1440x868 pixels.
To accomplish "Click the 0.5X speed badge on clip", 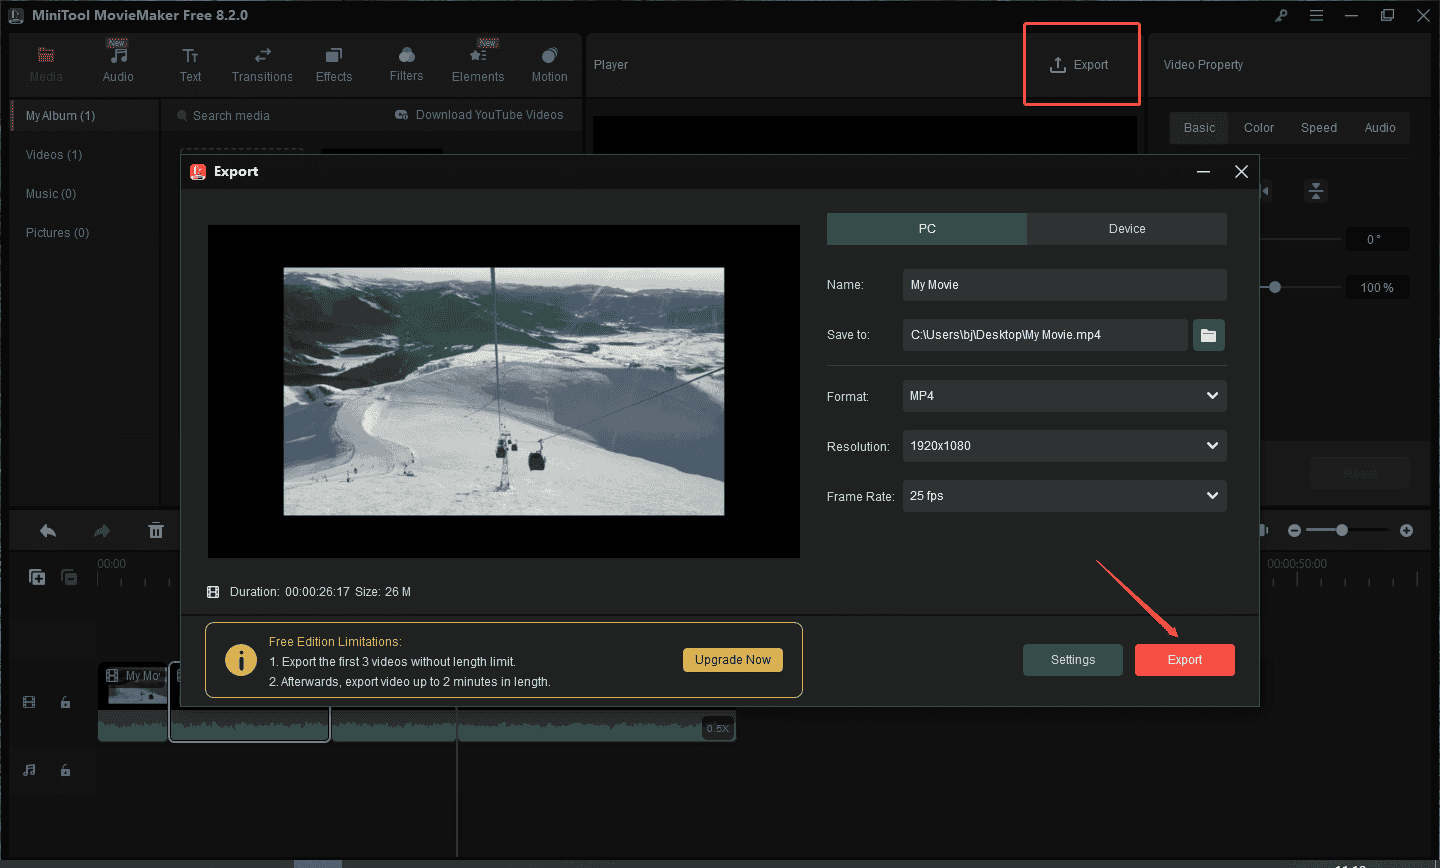I will pyautogui.click(x=718, y=728).
